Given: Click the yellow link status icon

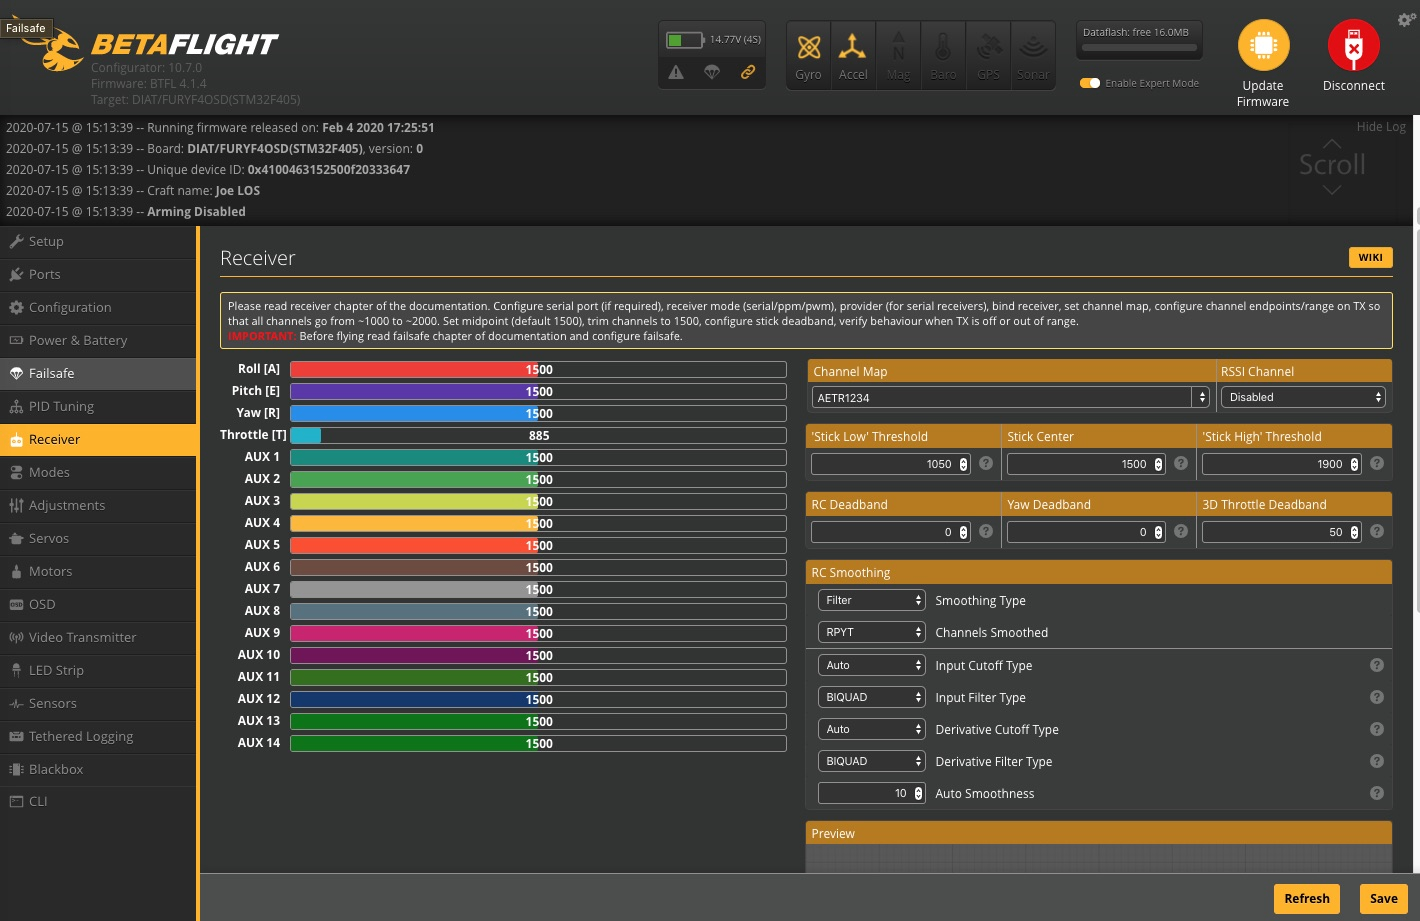Looking at the screenshot, I should [747, 72].
